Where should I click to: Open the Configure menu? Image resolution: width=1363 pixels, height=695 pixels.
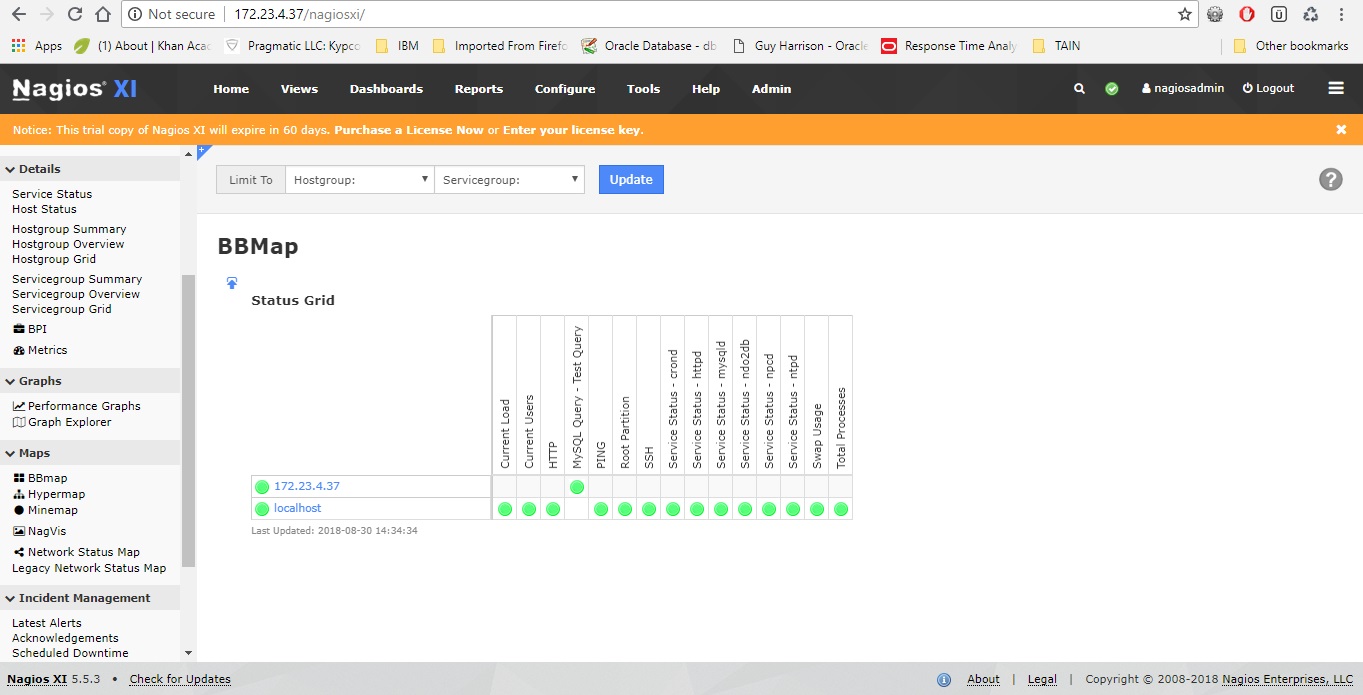point(565,89)
